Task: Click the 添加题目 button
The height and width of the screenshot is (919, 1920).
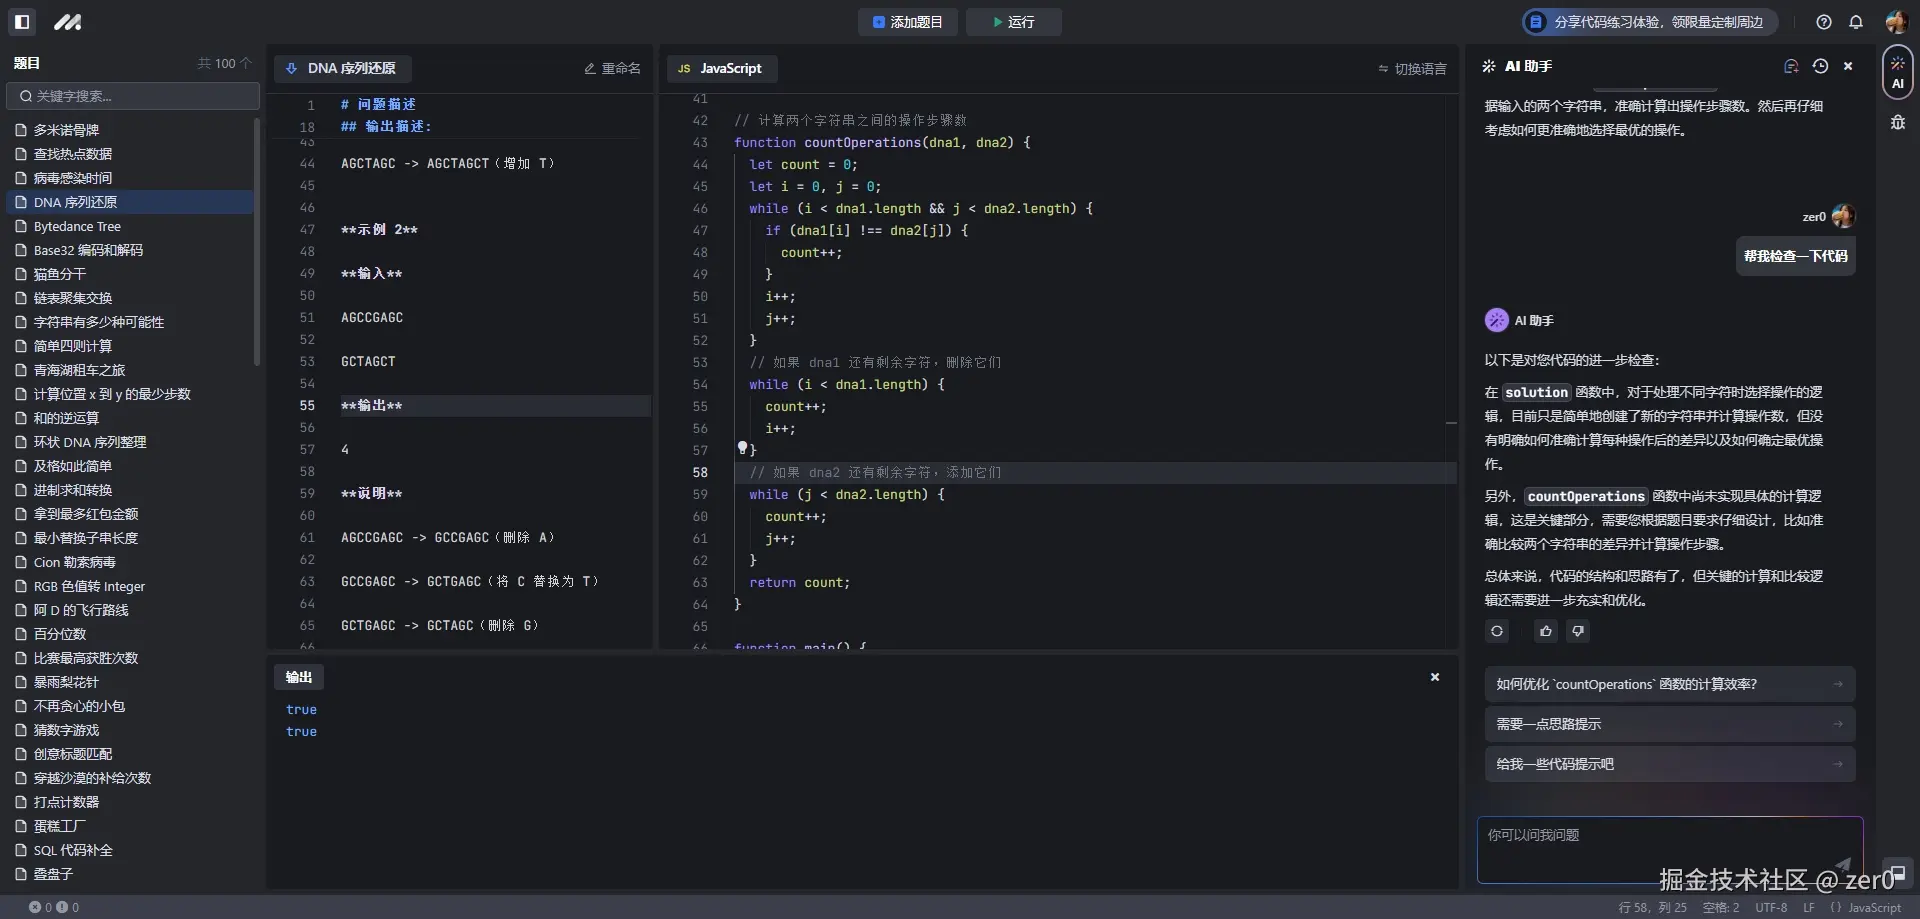Action: coord(907,22)
